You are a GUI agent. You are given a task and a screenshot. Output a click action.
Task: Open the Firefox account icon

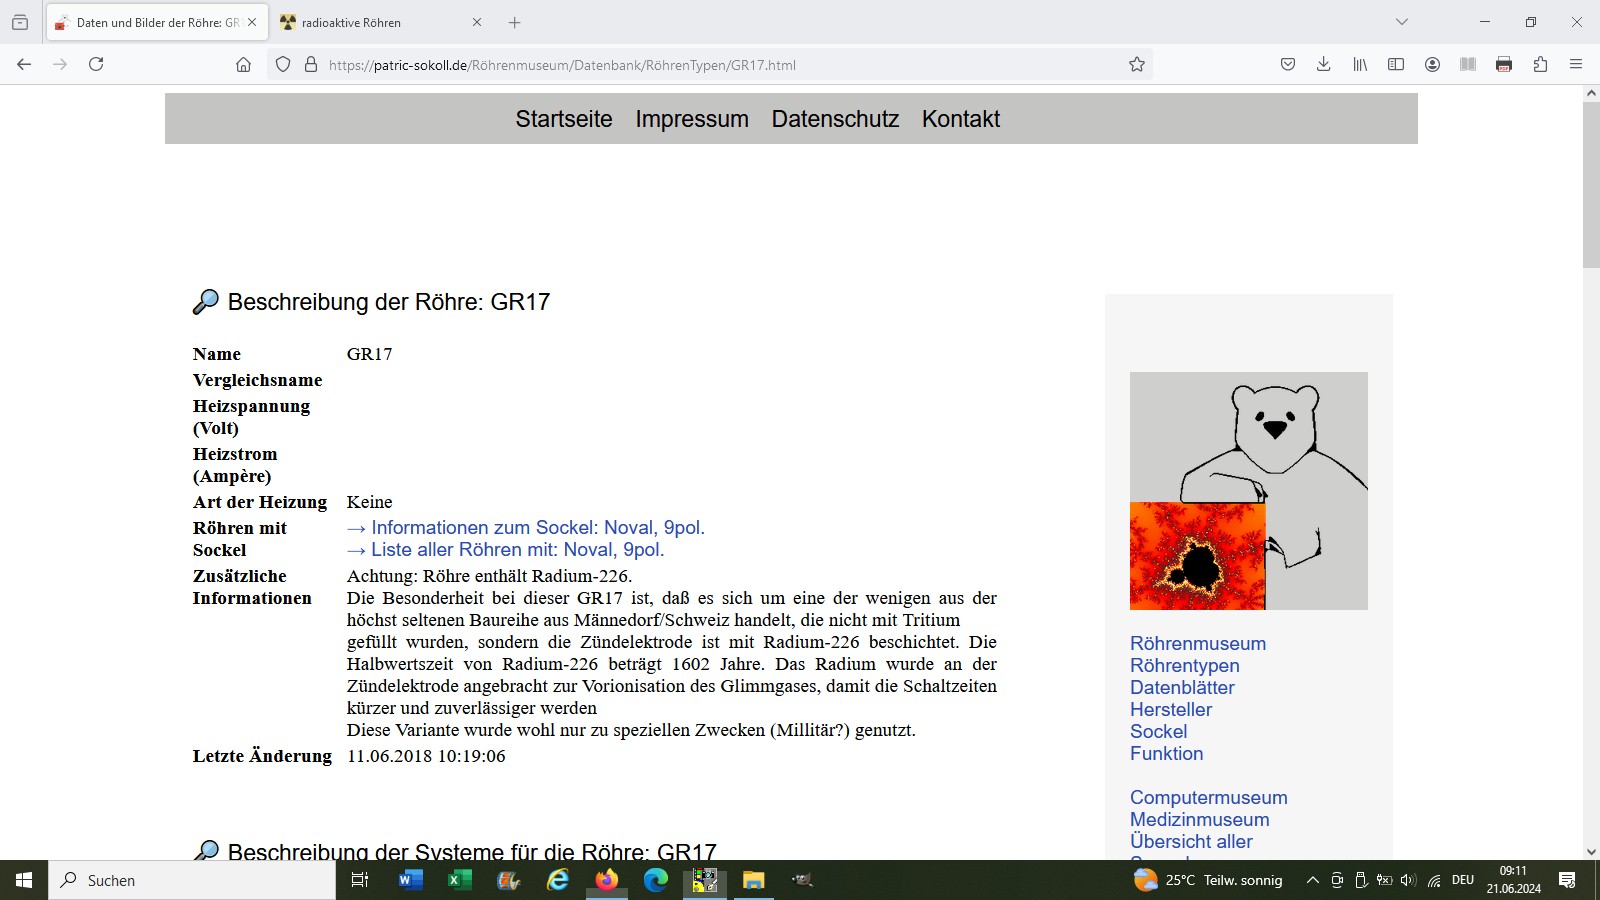[x=1432, y=64]
